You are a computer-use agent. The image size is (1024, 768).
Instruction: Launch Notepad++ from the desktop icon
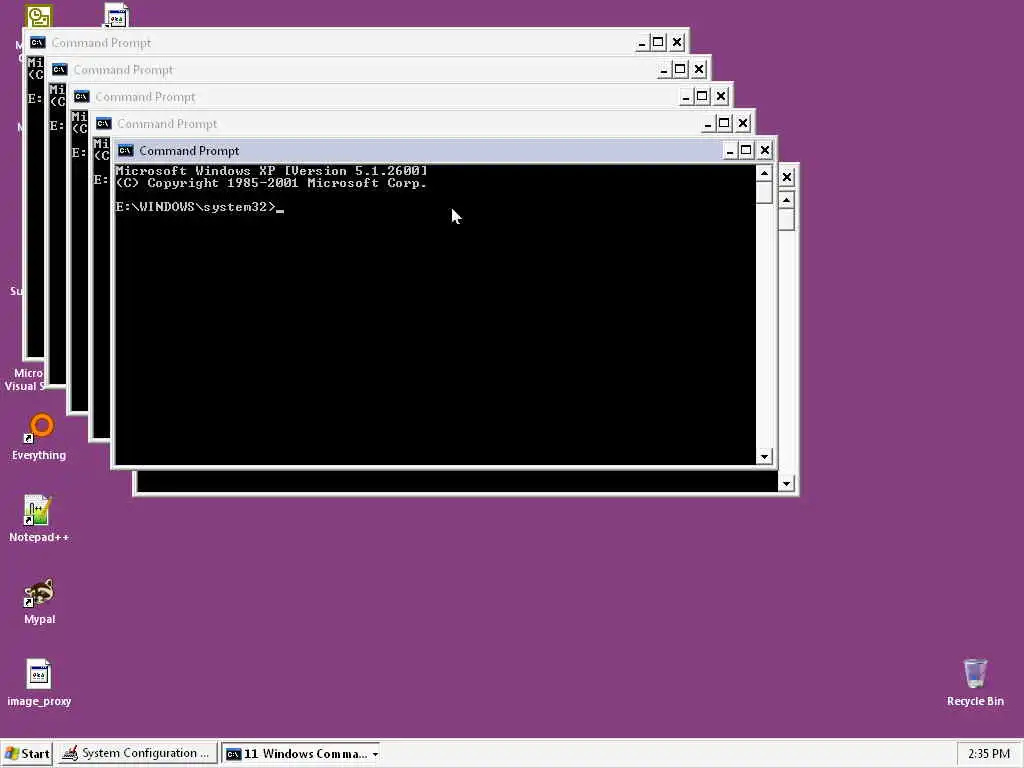[39, 519]
